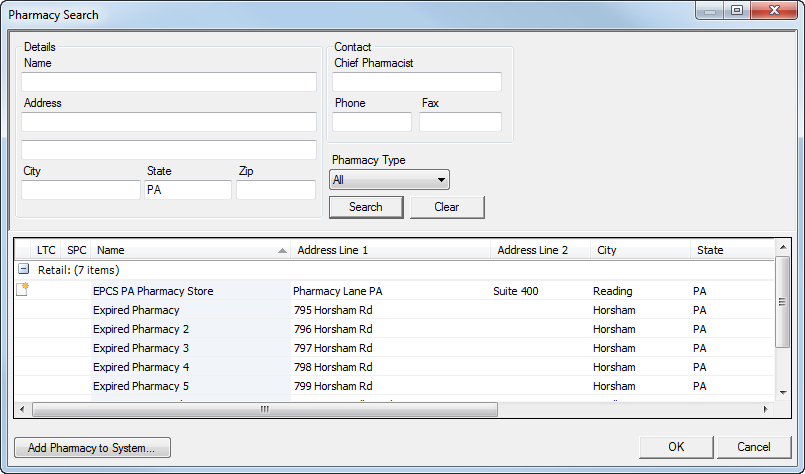Click the Name column sort arrow indicator

(282, 251)
